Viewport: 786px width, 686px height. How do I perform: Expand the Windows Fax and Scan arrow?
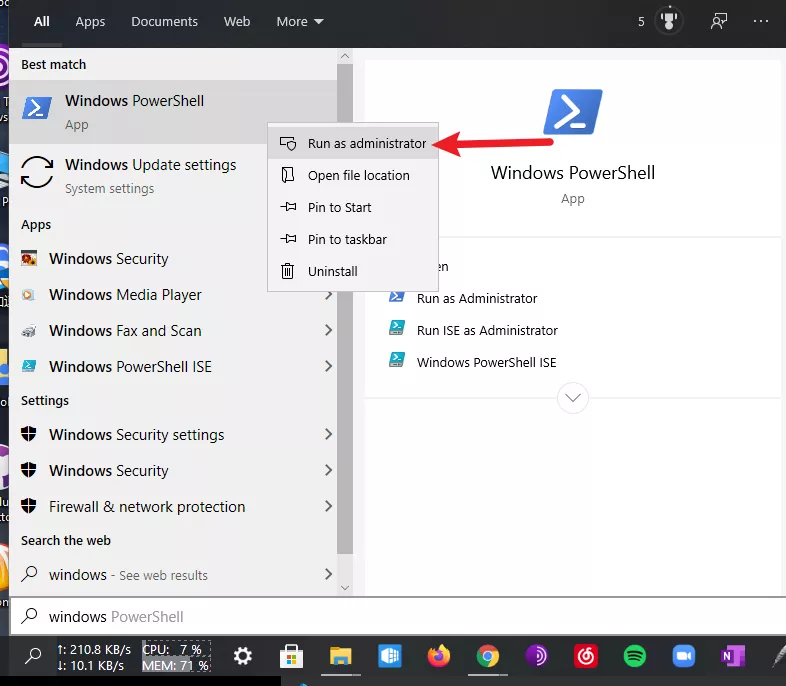(x=328, y=330)
